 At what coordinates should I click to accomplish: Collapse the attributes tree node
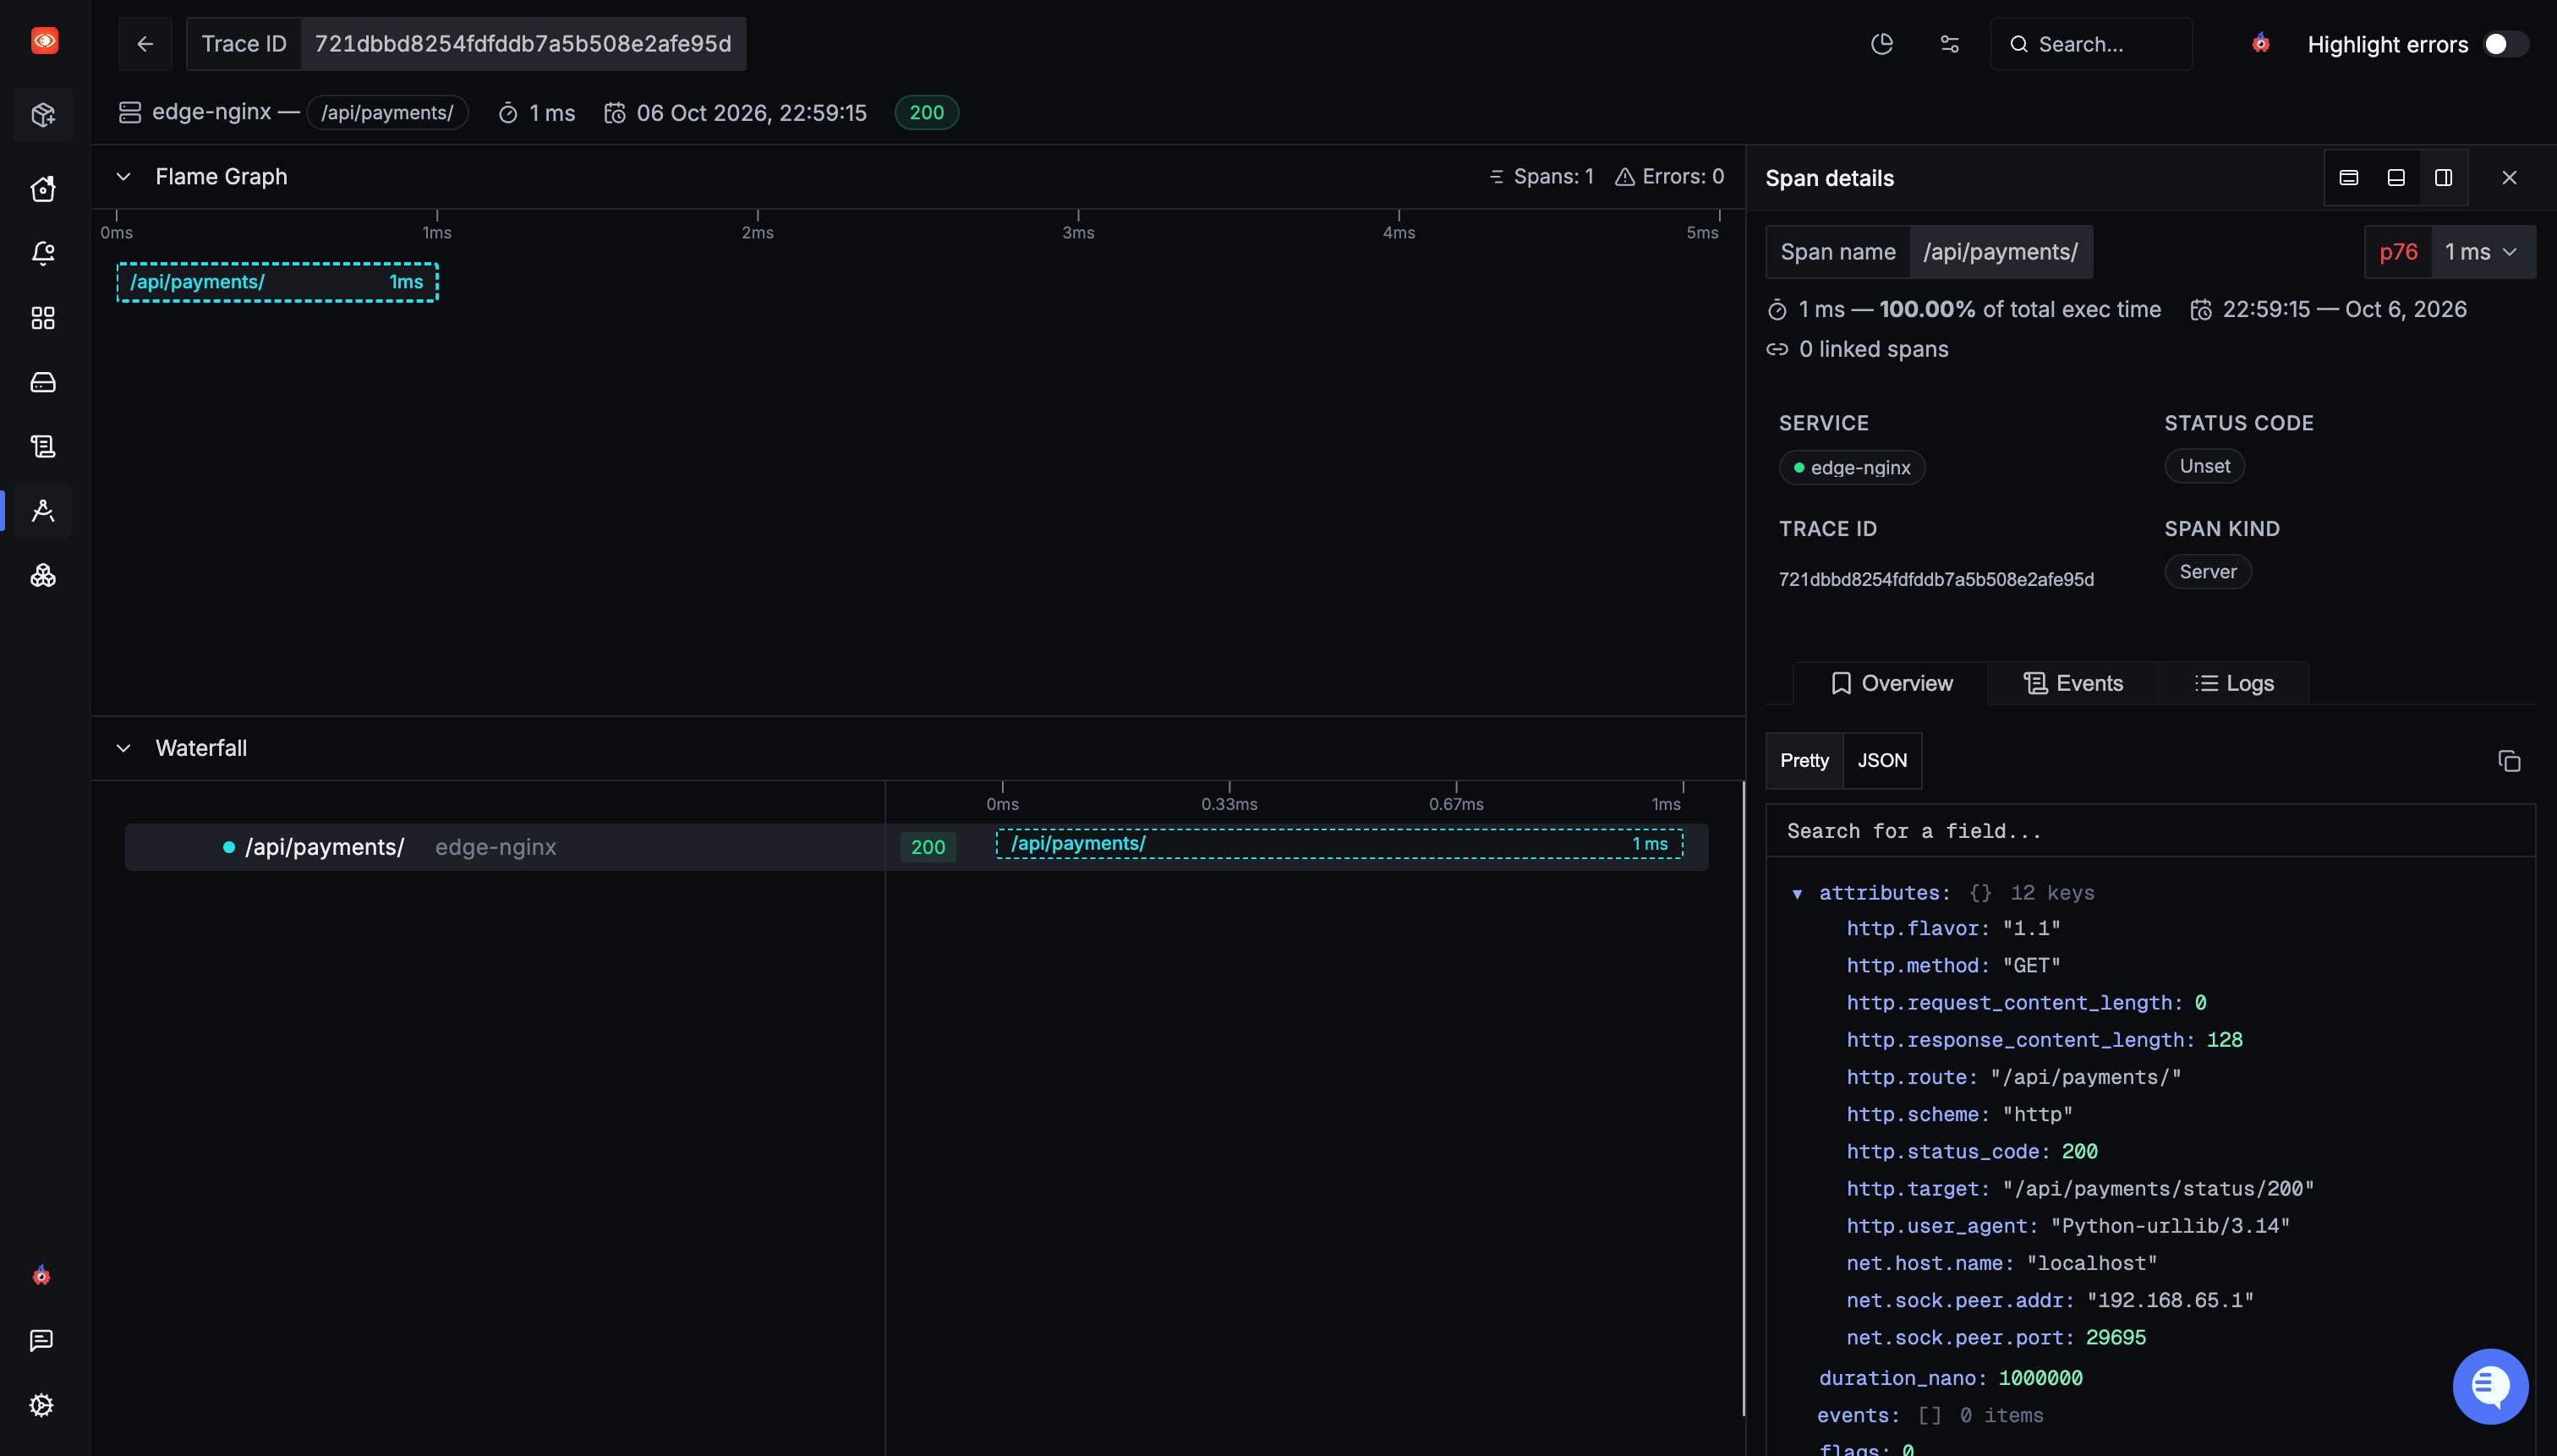1797,894
